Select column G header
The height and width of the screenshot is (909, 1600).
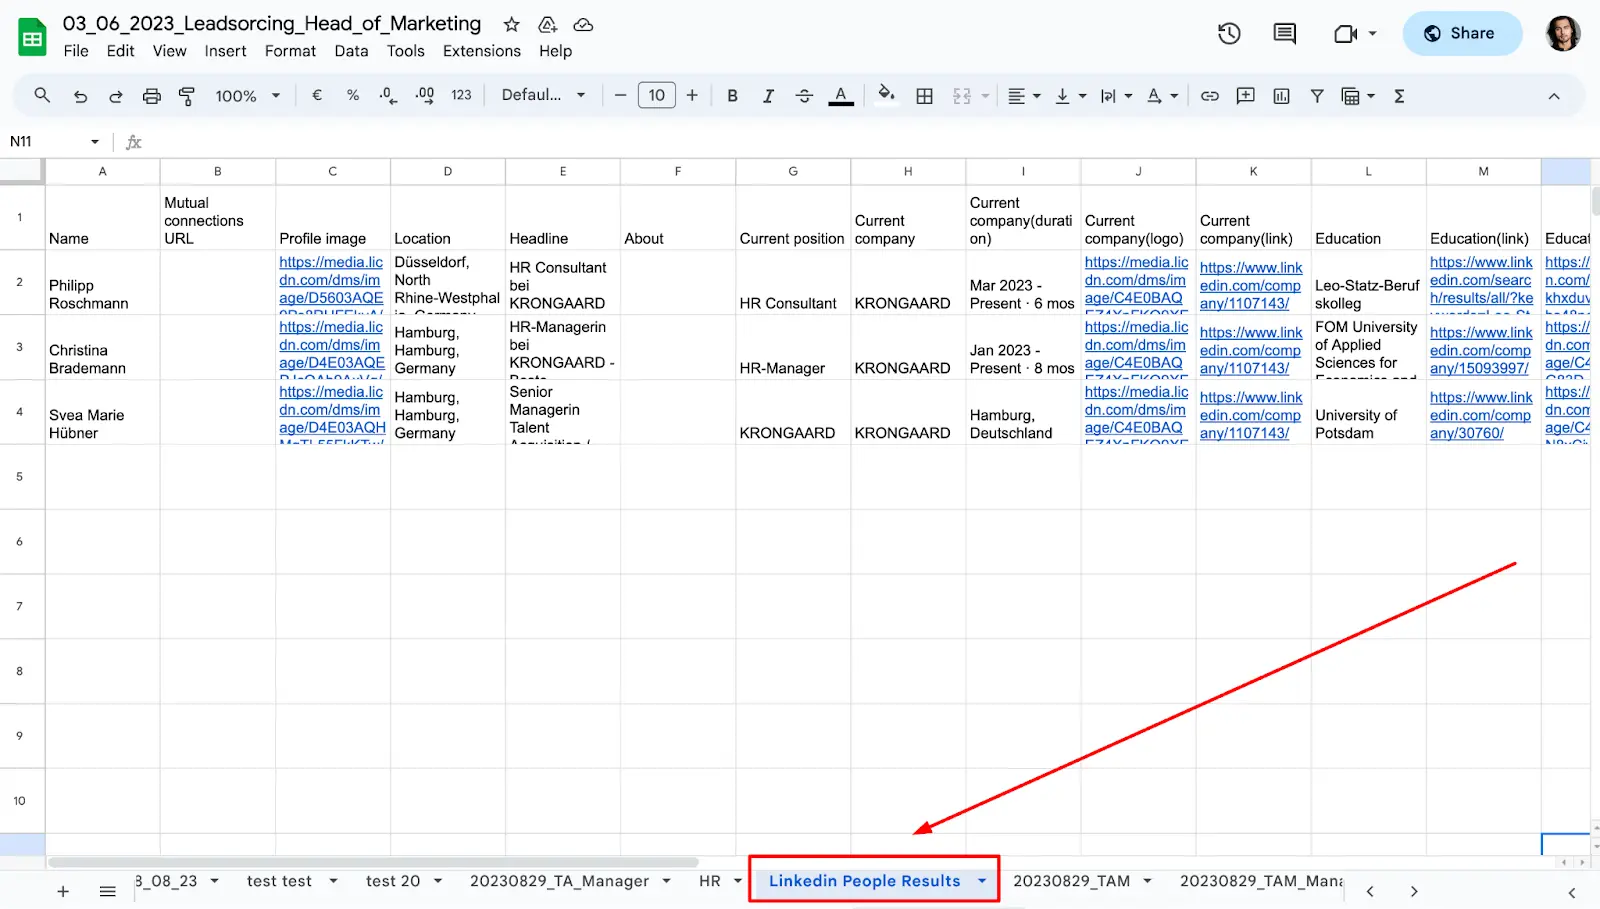pos(793,172)
